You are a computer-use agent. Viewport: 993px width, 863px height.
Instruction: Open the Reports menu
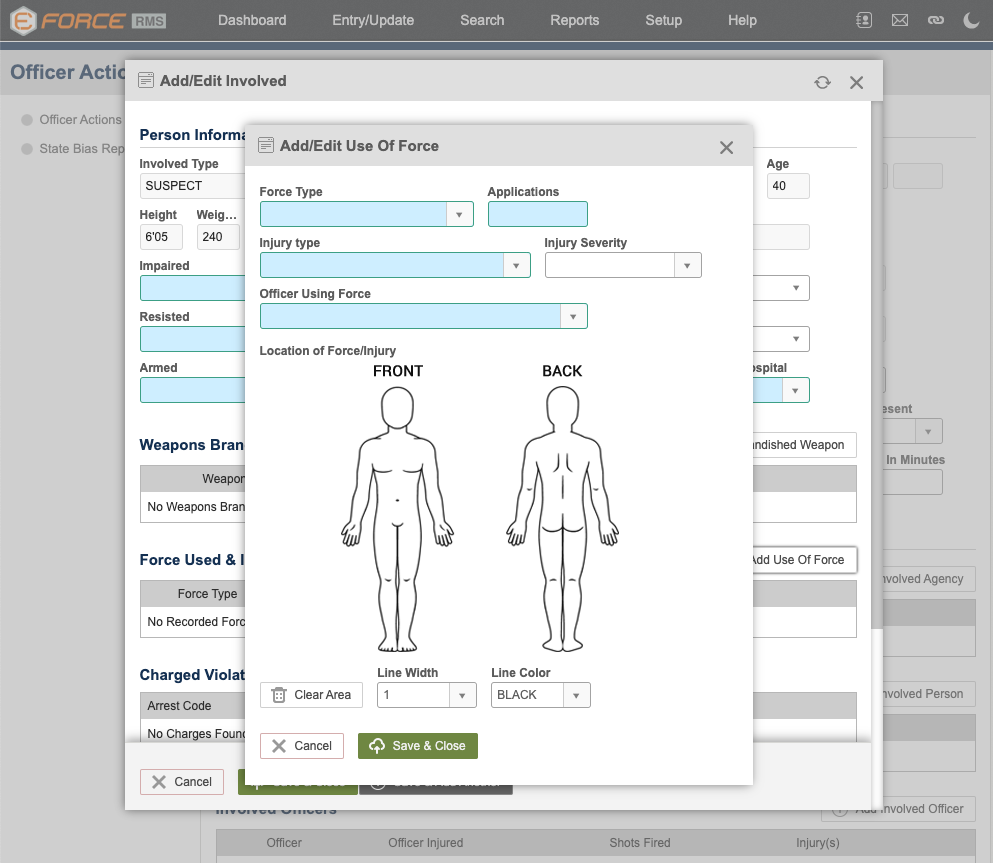pos(574,20)
